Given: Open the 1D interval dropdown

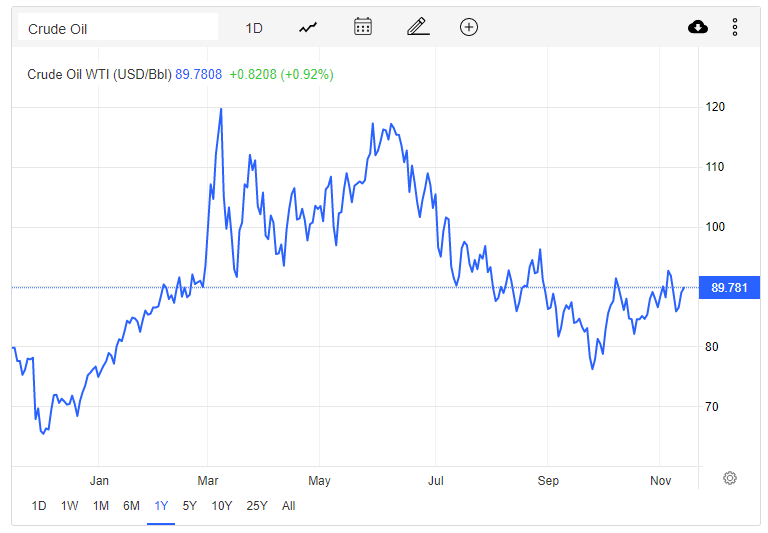Looking at the screenshot, I should tap(254, 28).
